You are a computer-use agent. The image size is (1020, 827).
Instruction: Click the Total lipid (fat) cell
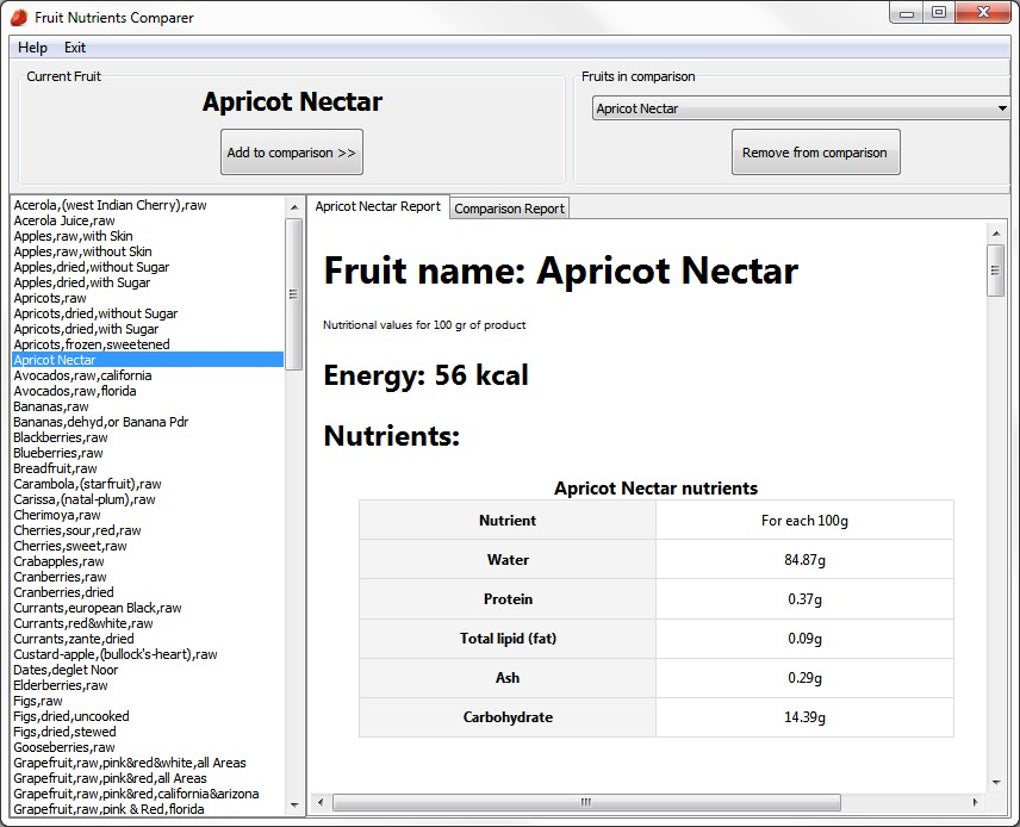click(507, 638)
